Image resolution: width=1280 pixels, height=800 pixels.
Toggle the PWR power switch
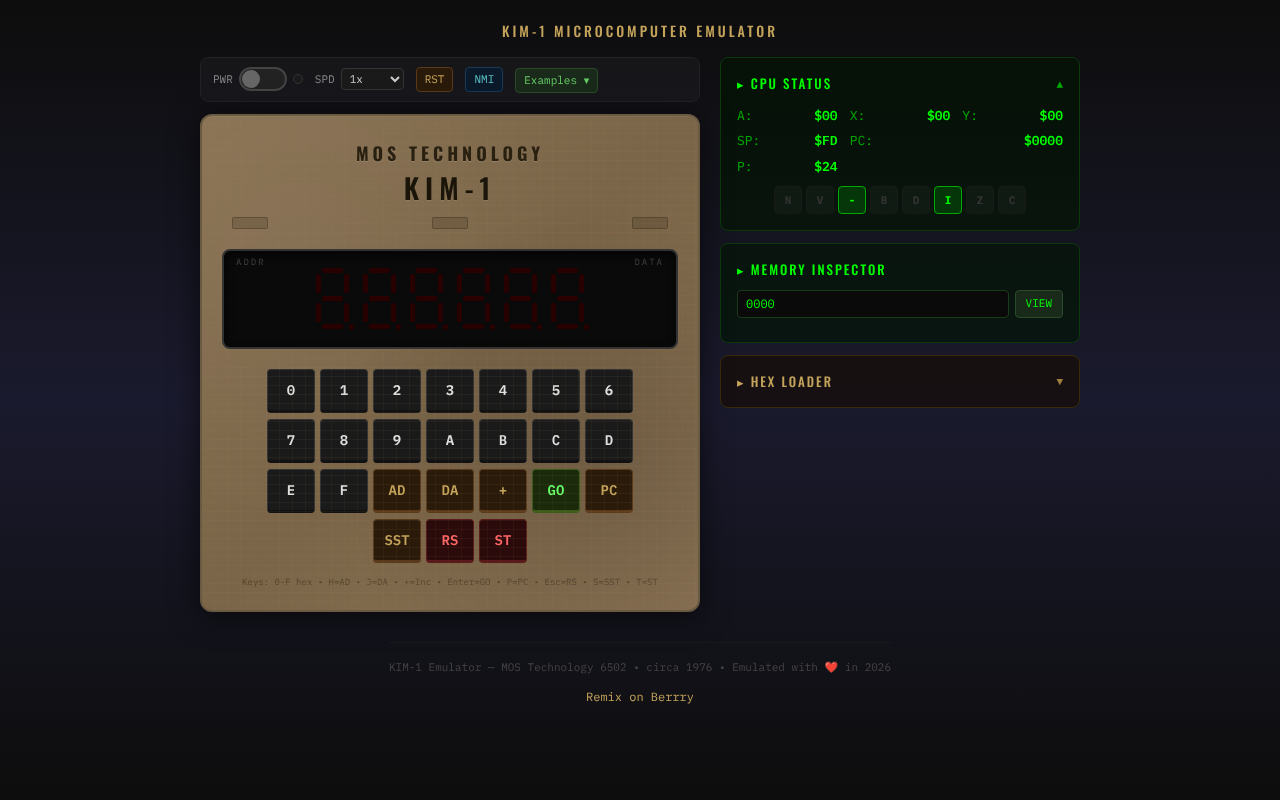pos(262,78)
